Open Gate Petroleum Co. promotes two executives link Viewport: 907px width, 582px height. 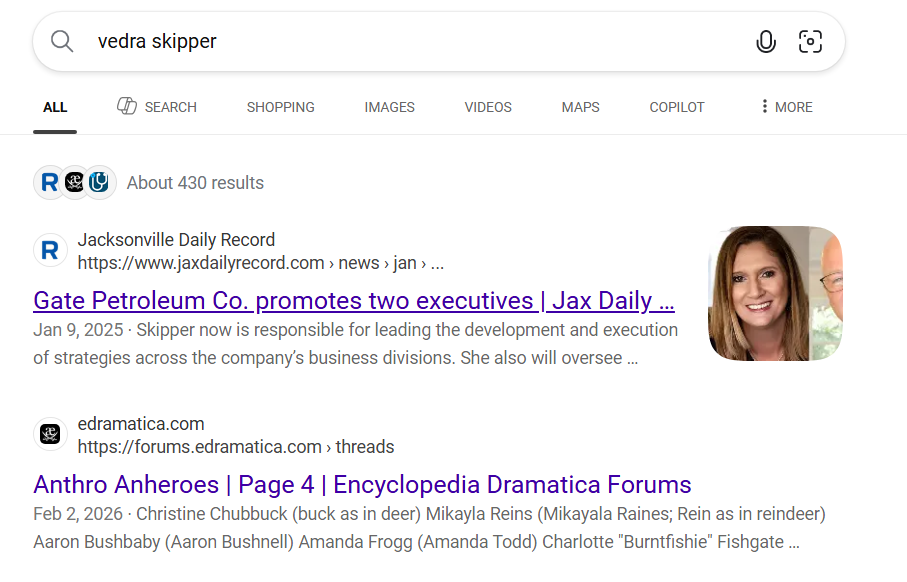[354, 301]
